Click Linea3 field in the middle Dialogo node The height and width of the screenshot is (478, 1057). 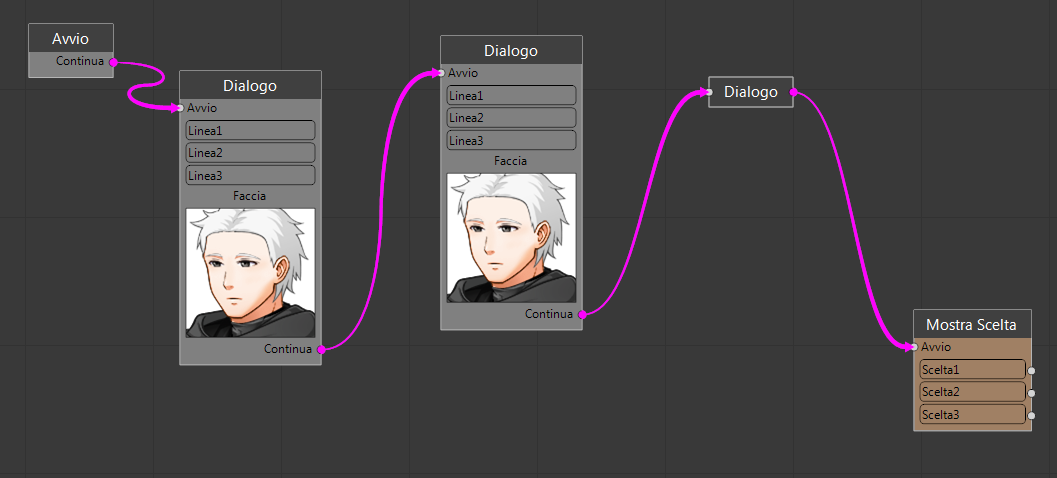(511, 140)
